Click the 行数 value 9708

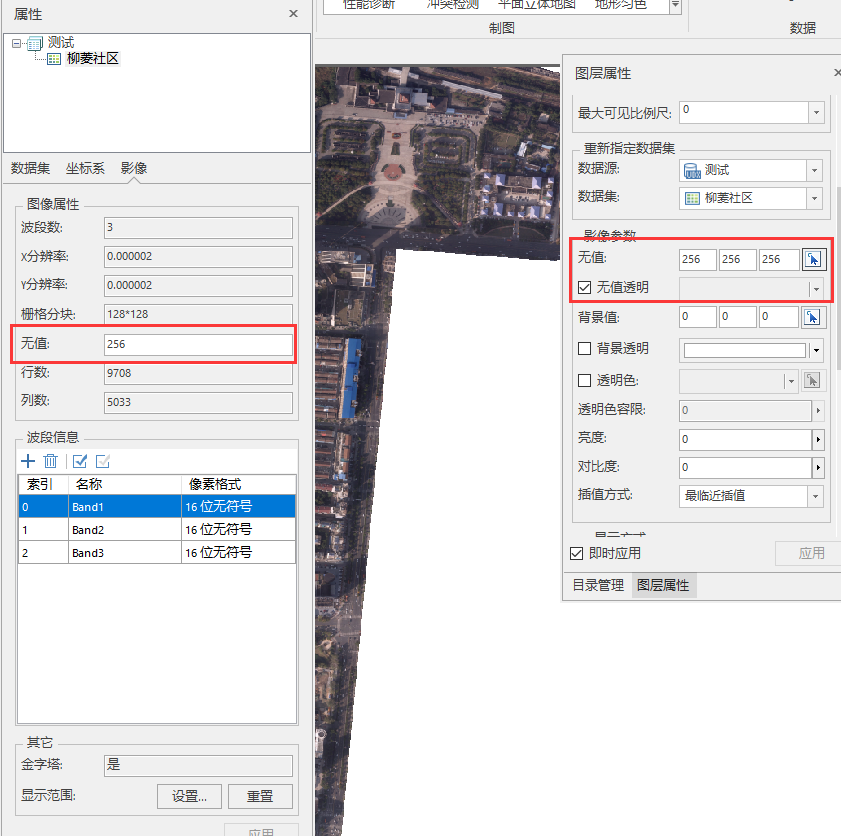[x=198, y=374]
